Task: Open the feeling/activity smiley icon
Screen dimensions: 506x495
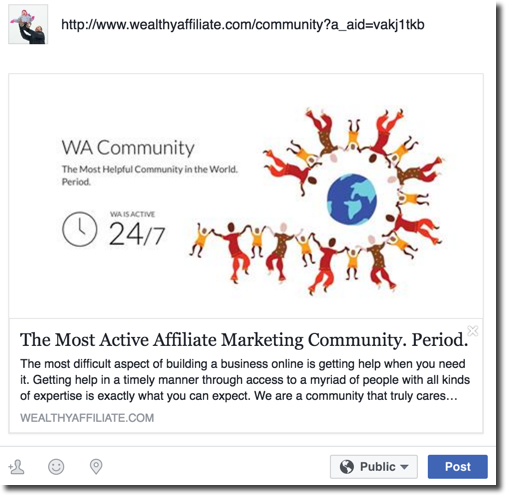Action: tap(56, 467)
